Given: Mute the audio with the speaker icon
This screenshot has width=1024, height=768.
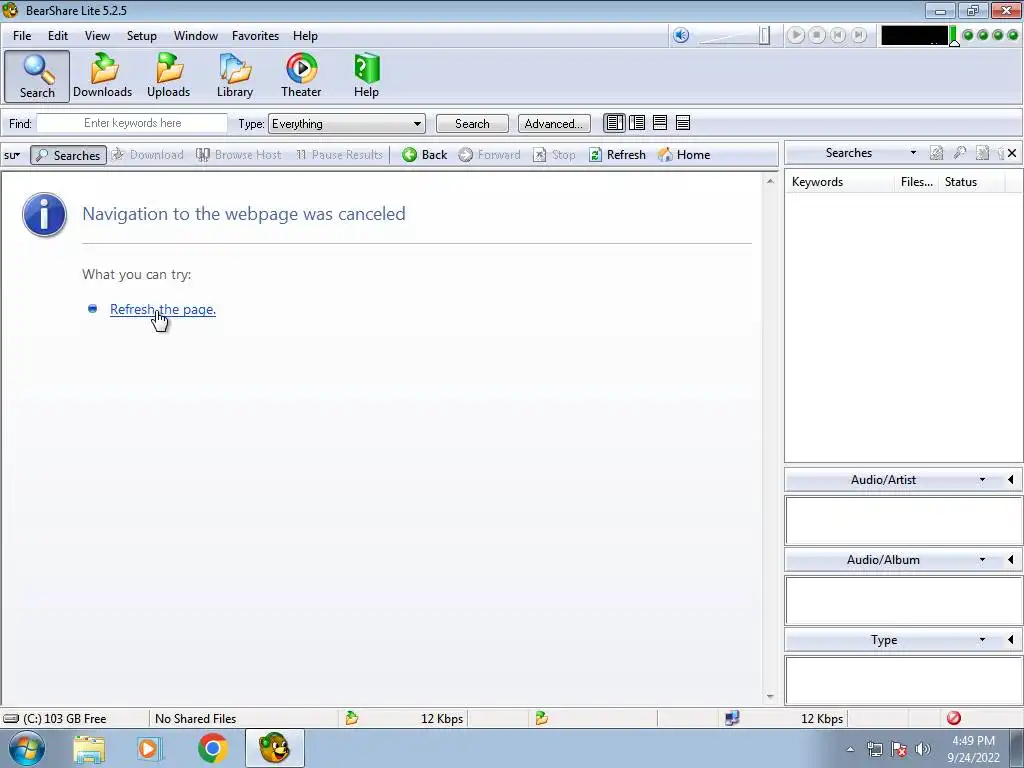Looking at the screenshot, I should pyautogui.click(x=680, y=35).
